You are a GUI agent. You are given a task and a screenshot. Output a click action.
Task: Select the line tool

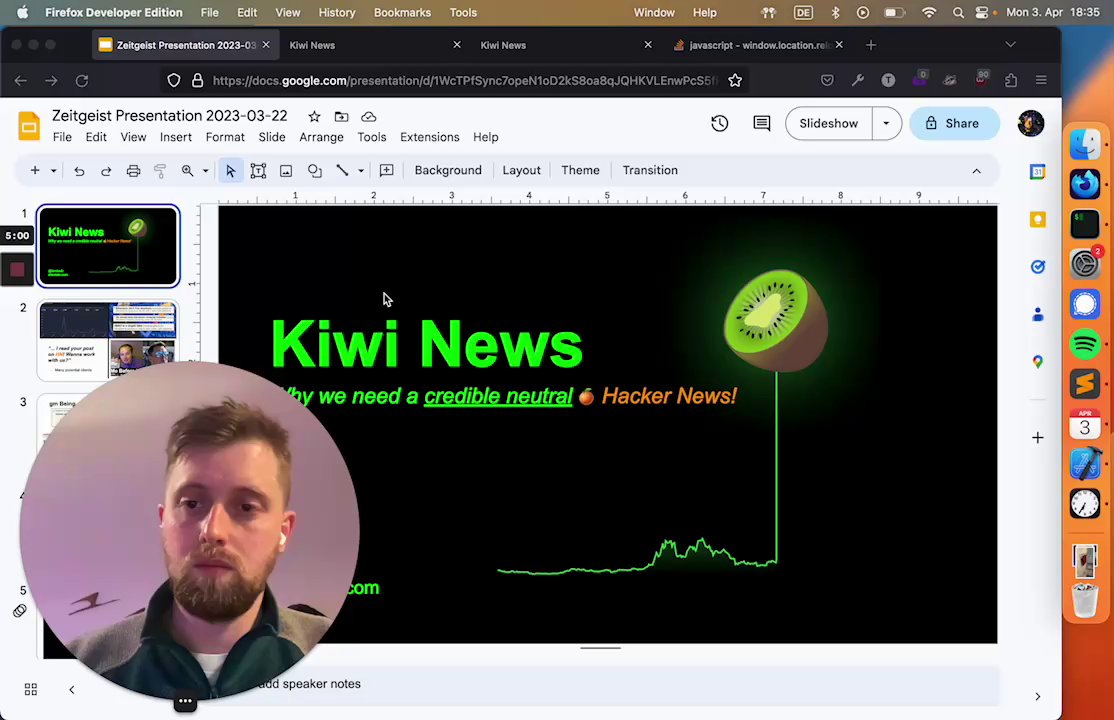(x=342, y=171)
